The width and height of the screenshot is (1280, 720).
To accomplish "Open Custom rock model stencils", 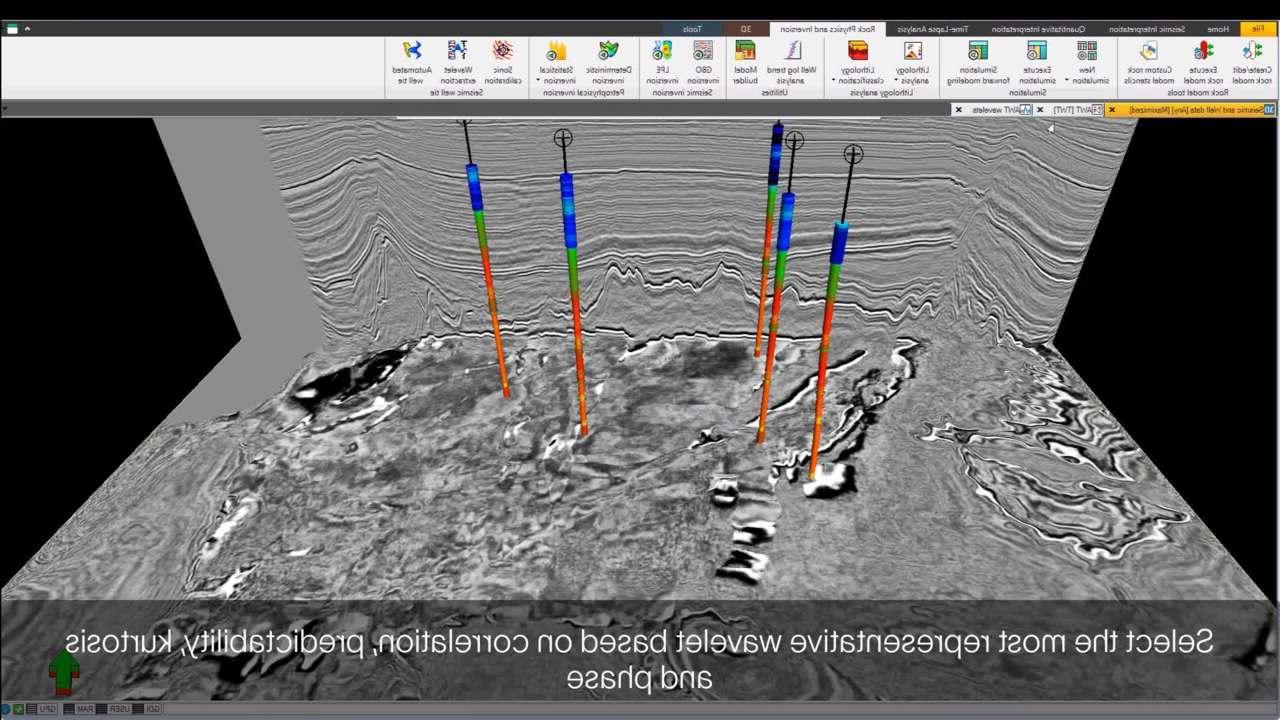I will [1148, 61].
